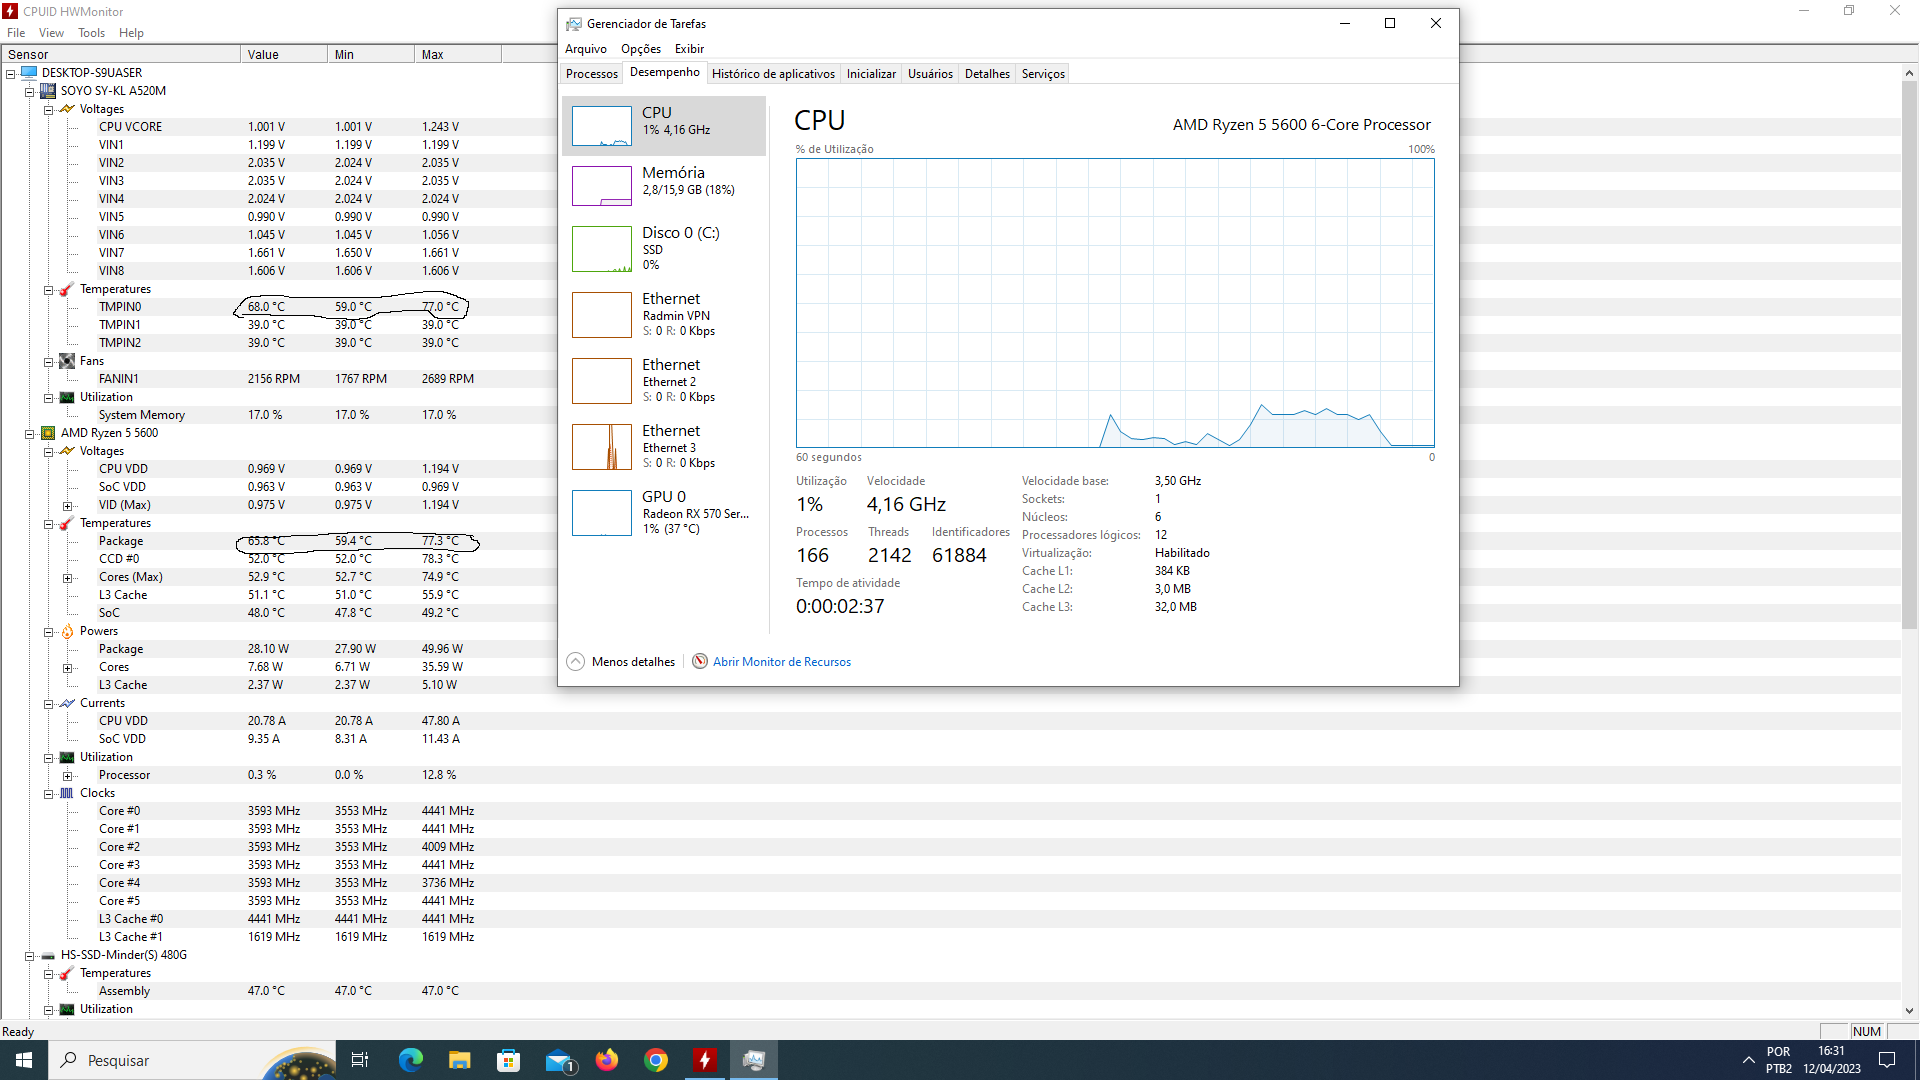The width and height of the screenshot is (1920, 1080).
Task: Launch Google Chrome from the taskbar
Action: (x=656, y=1060)
